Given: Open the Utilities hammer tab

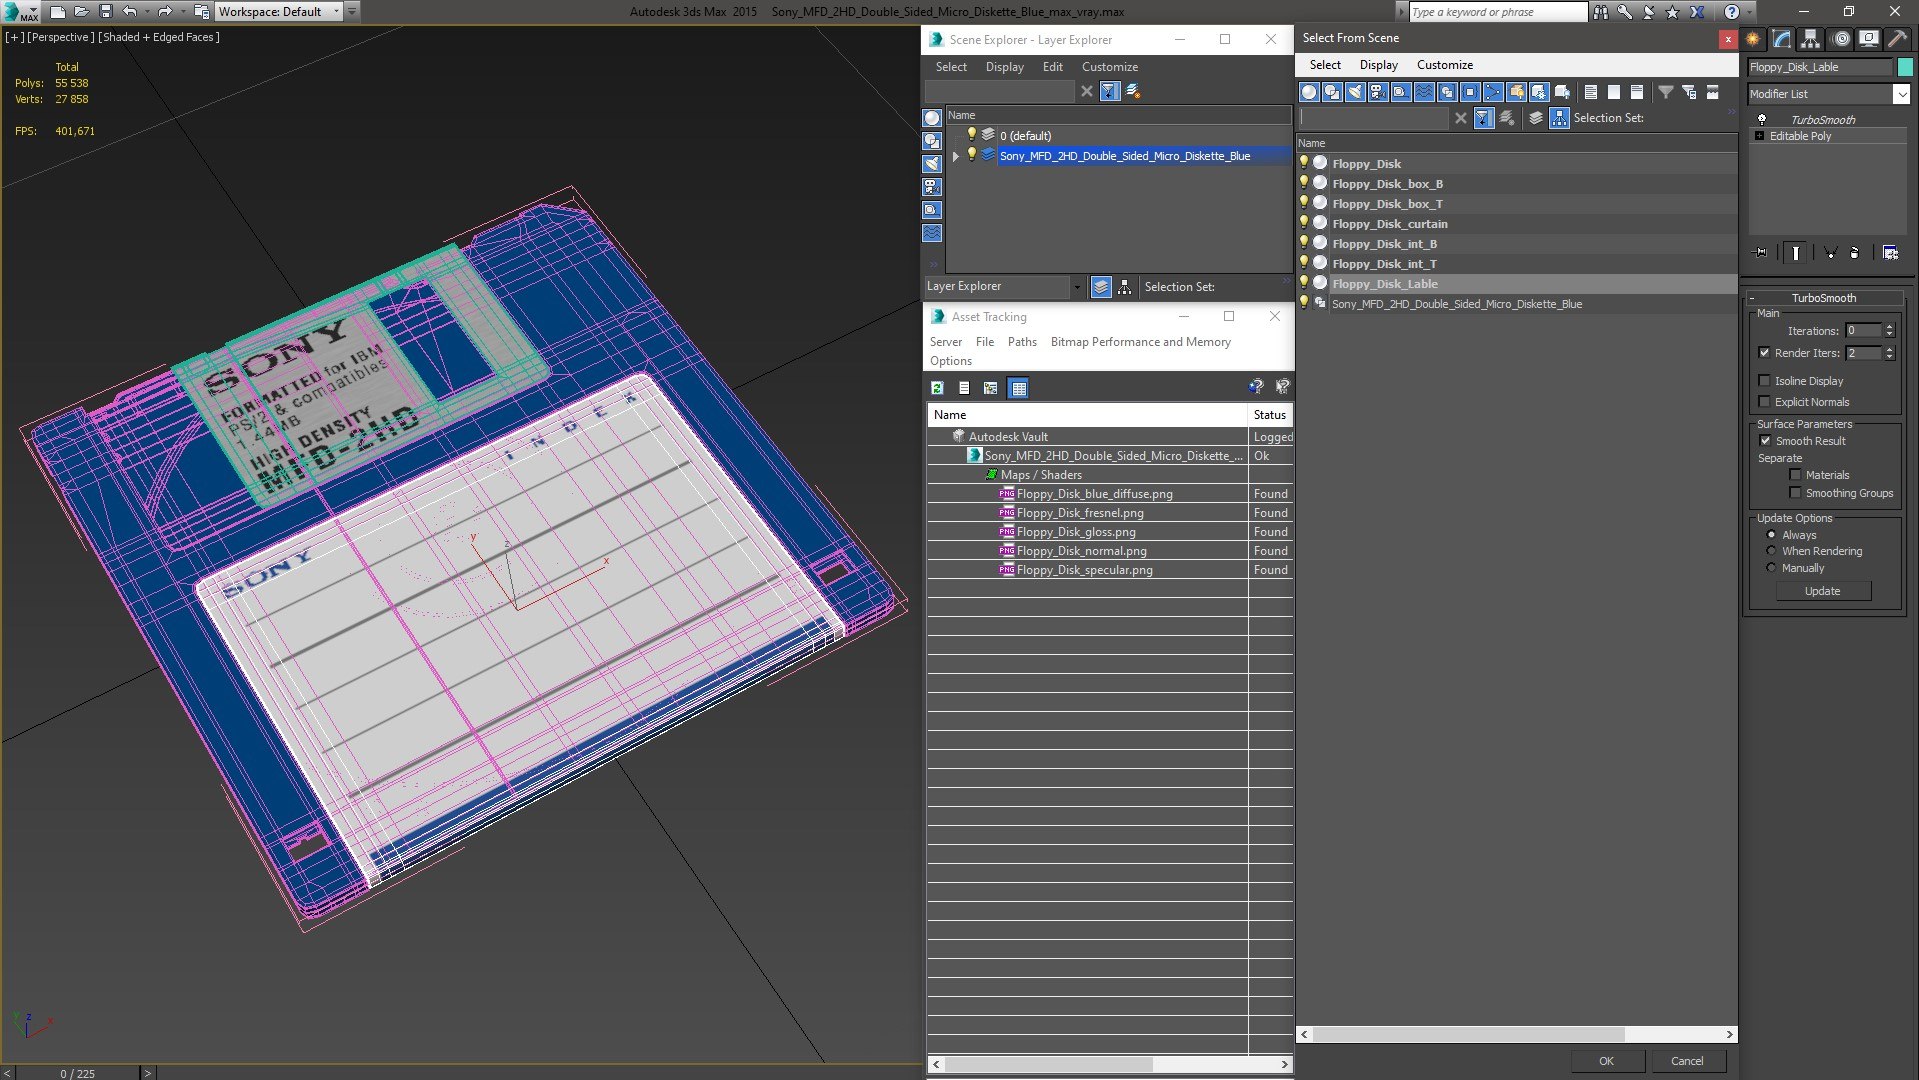Looking at the screenshot, I should point(1897,39).
